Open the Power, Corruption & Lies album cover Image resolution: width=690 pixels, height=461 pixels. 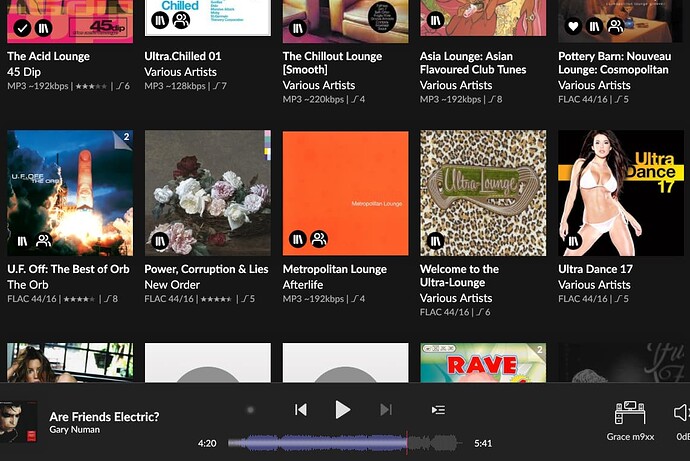click(208, 193)
